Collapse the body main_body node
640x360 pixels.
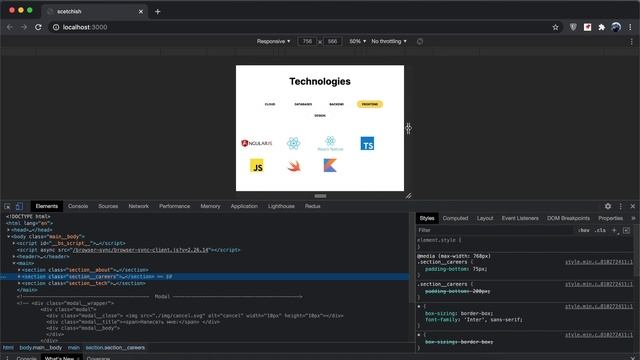pos(9,237)
